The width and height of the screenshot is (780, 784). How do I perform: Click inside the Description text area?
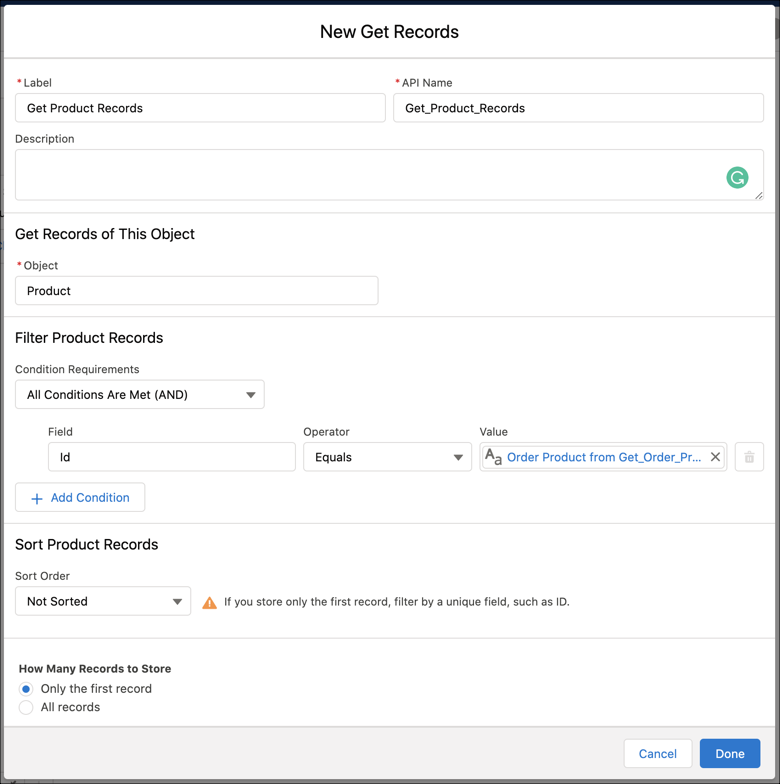(x=389, y=175)
